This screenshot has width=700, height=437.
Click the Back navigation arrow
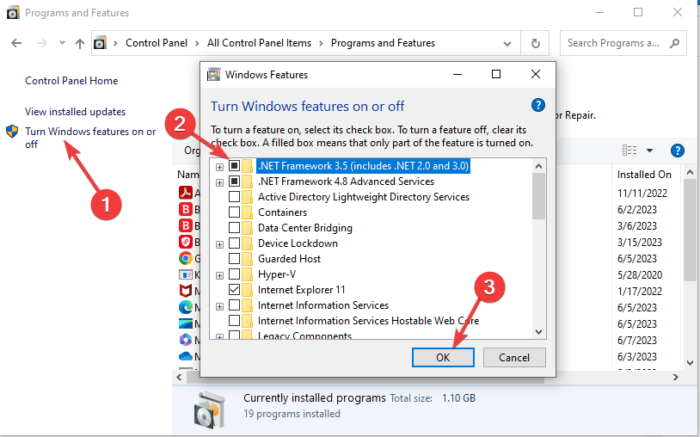17,44
